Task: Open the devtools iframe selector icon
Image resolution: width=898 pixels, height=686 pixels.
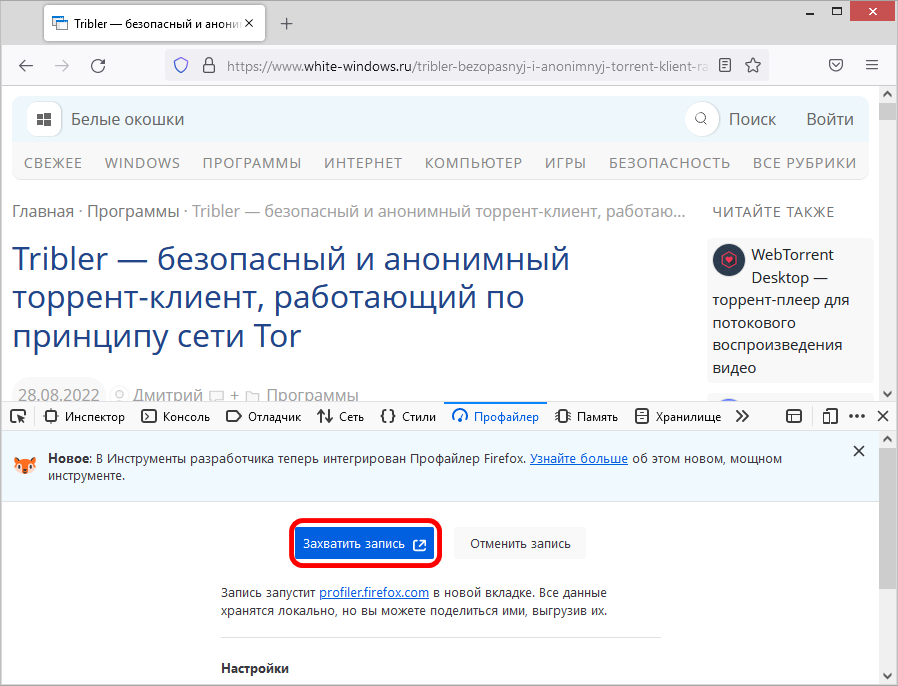Action: 794,416
